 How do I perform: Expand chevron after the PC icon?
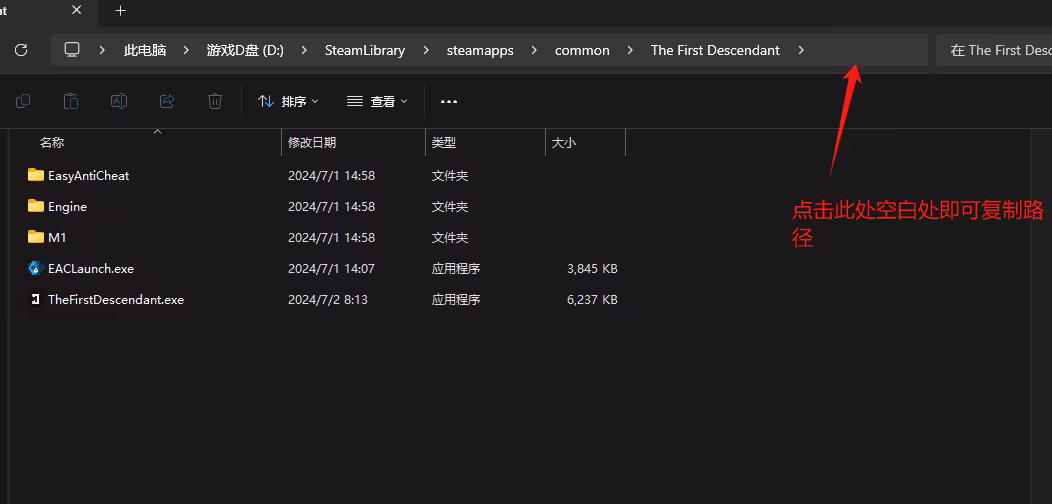coord(103,50)
